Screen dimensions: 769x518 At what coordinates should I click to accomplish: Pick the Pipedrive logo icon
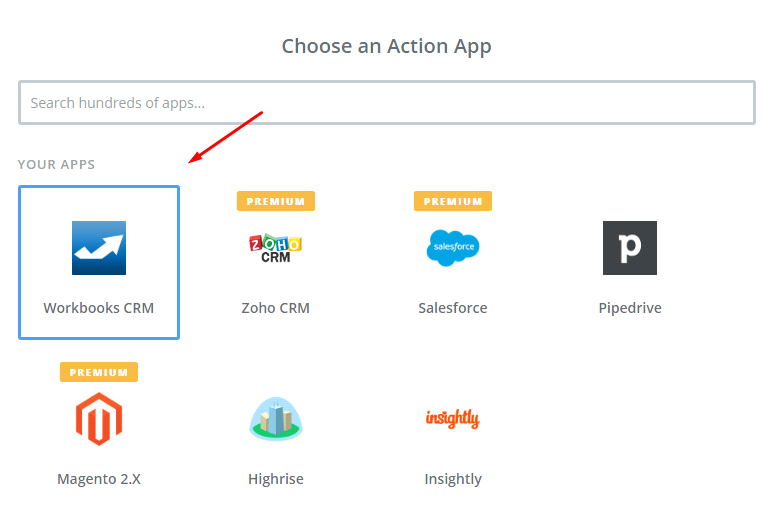pyautogui.click(x=630, y=248)
